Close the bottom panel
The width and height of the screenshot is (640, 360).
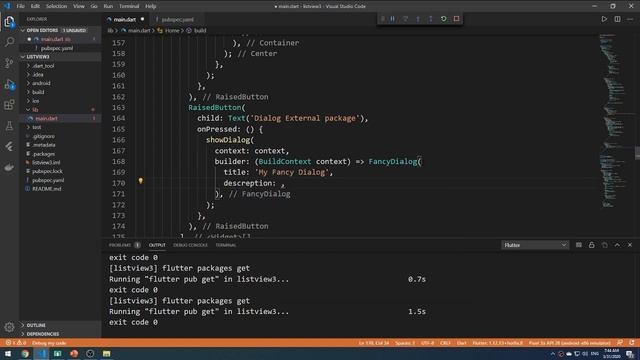pyautogui.click(x=630, y=245)
